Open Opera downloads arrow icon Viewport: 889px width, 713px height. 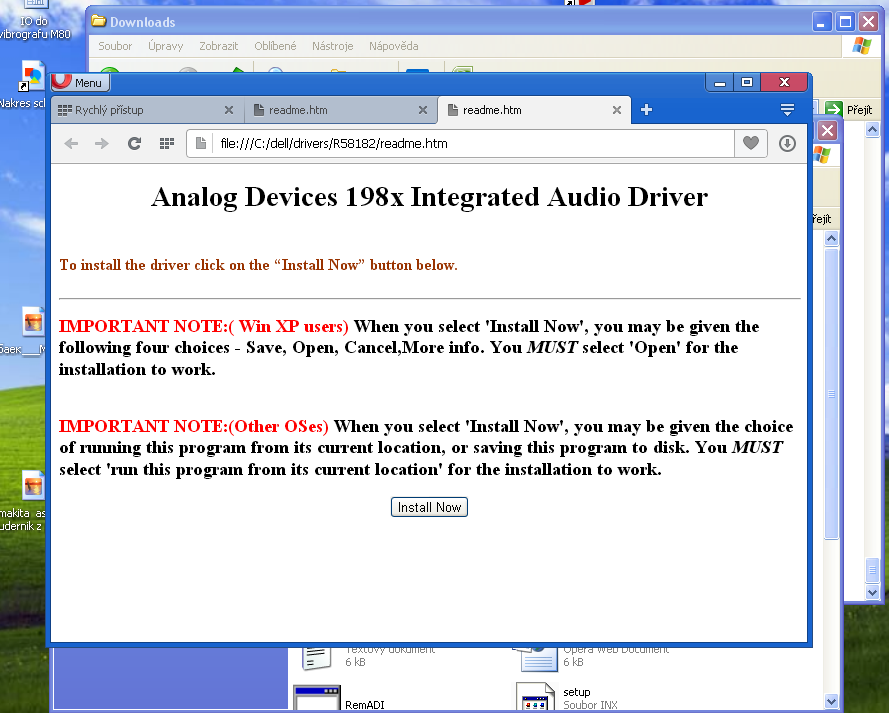[787, 143]
